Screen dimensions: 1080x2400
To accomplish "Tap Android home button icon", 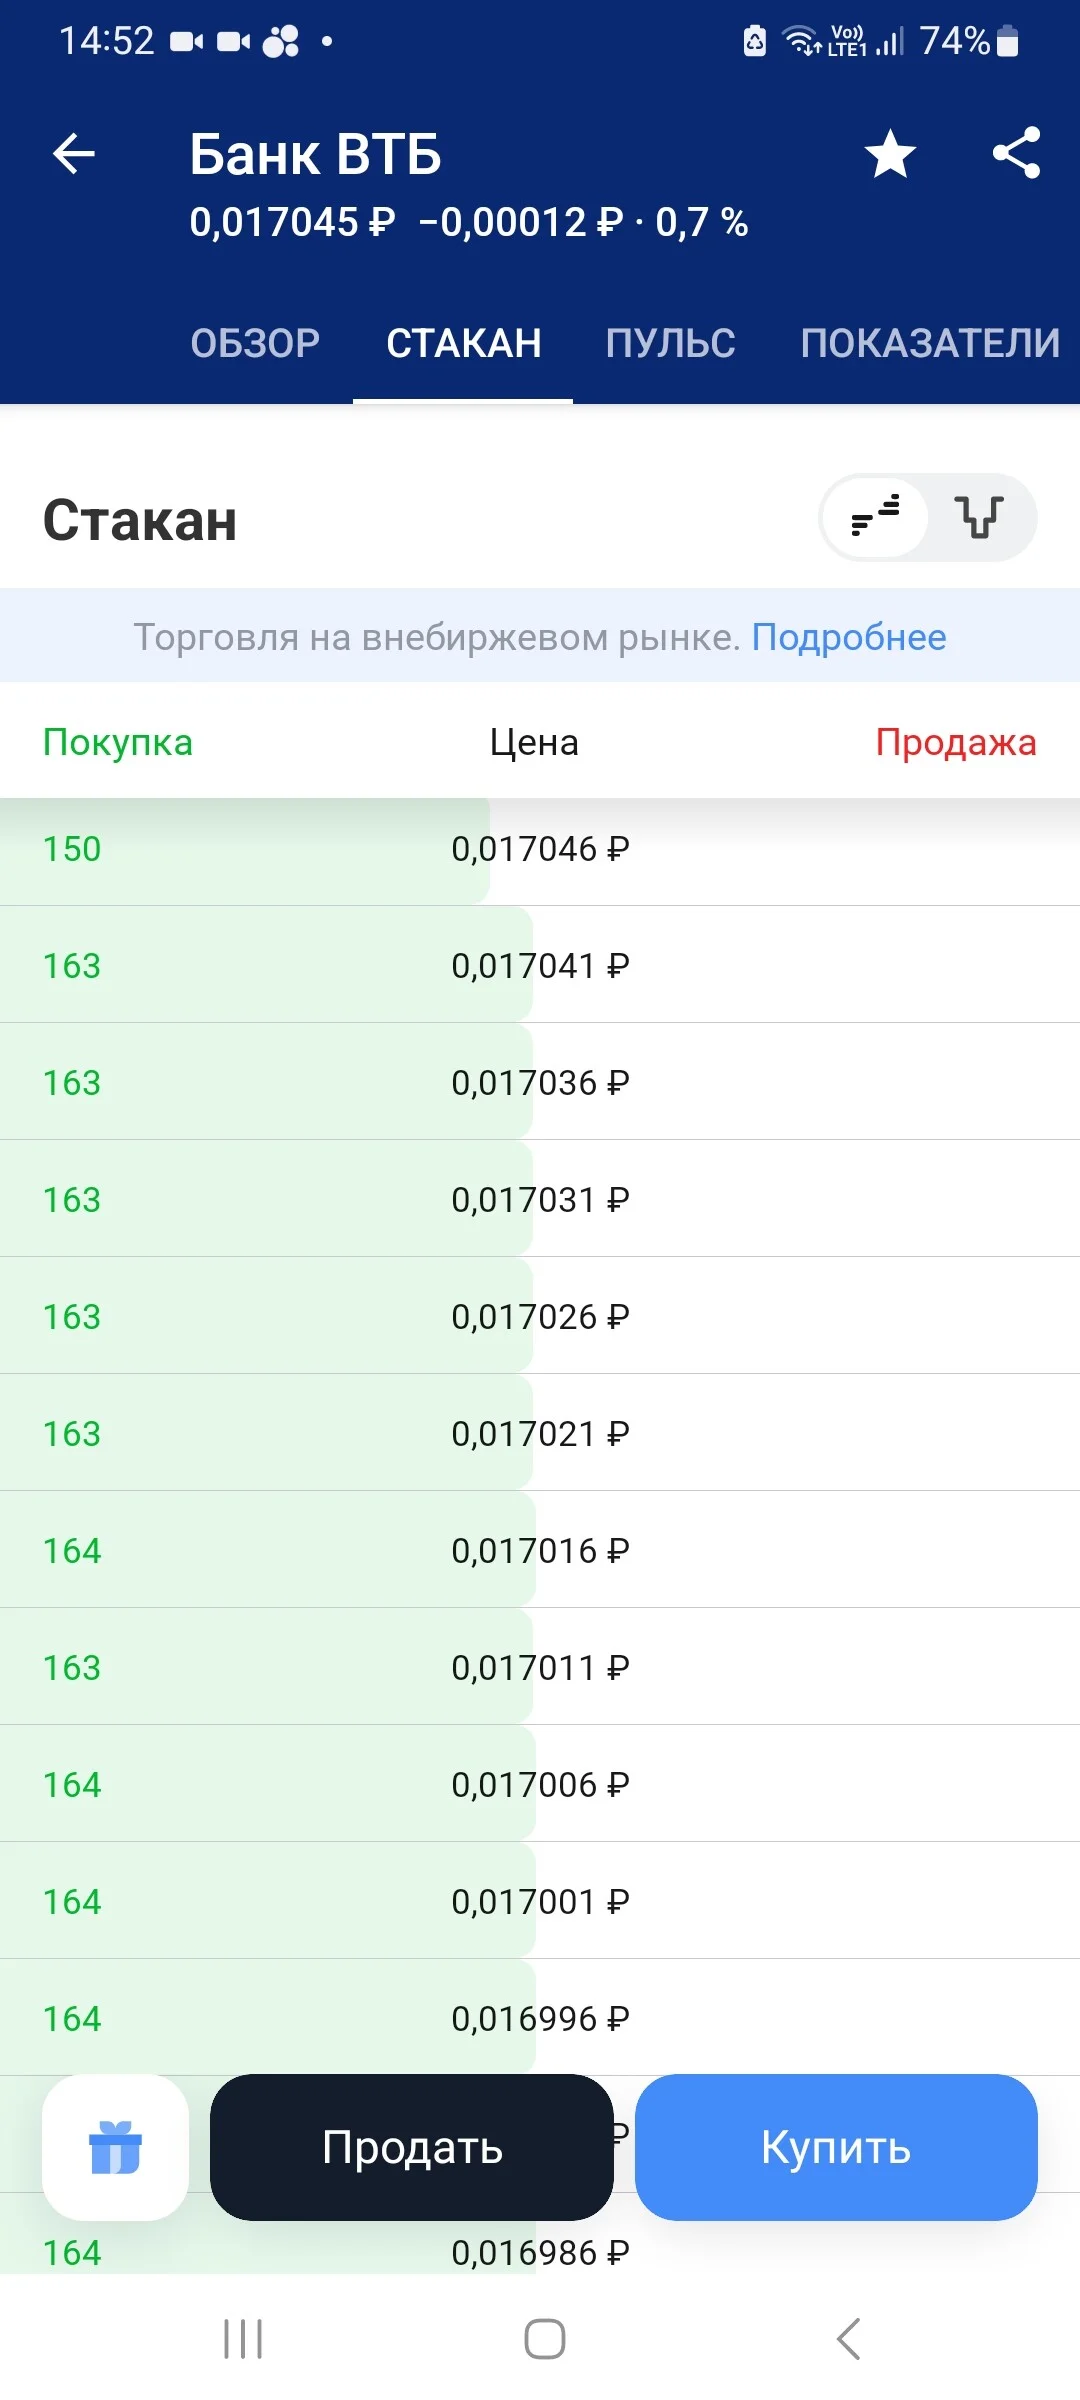I will [545, 2339].
